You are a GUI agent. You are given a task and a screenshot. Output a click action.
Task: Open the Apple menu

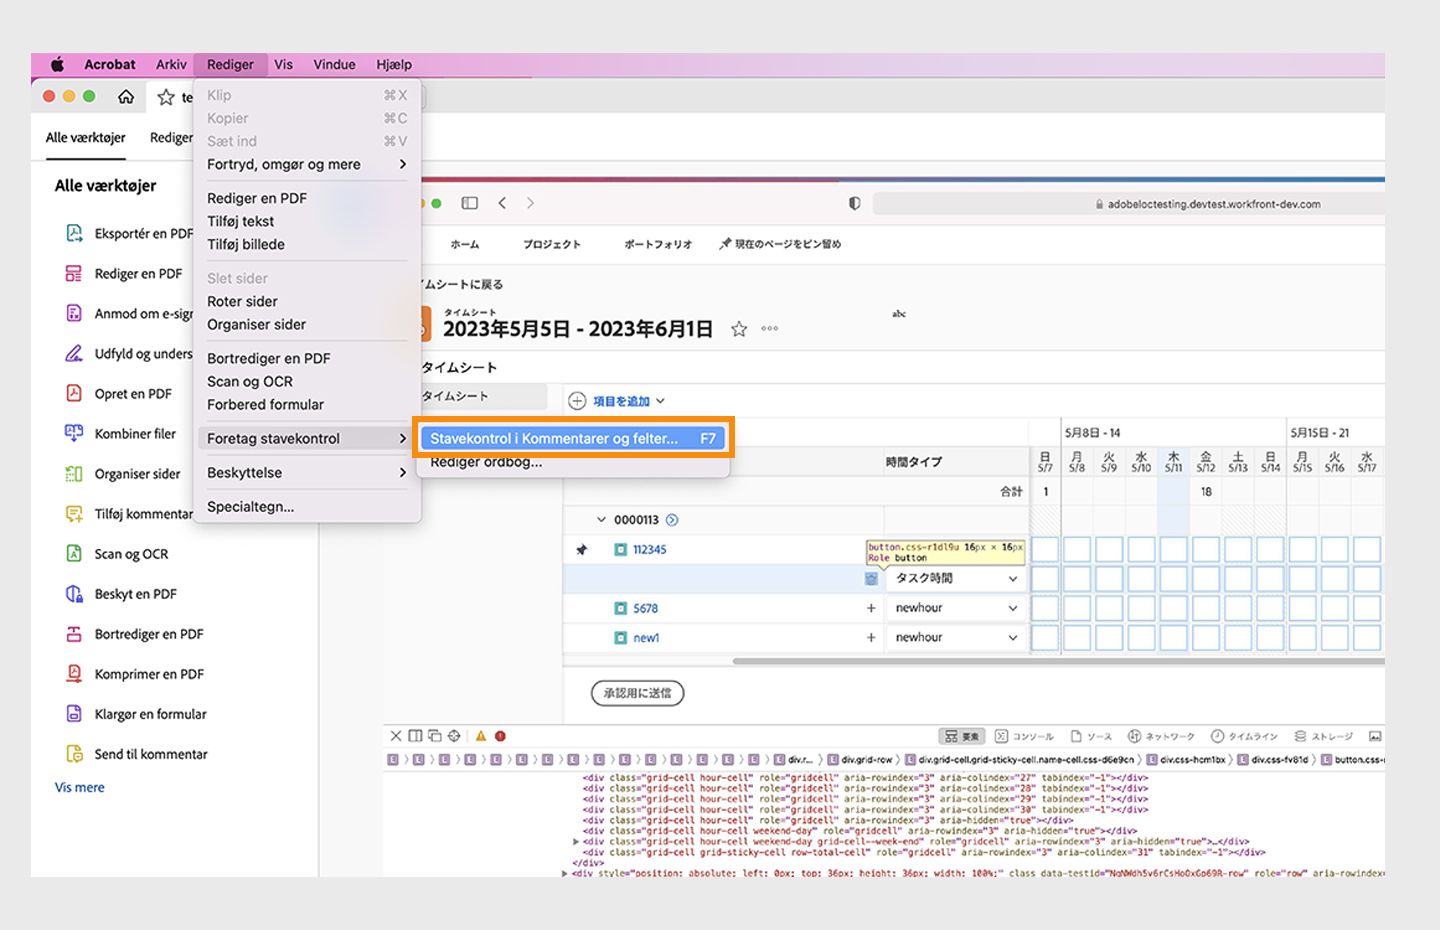(x=57, y=64)
